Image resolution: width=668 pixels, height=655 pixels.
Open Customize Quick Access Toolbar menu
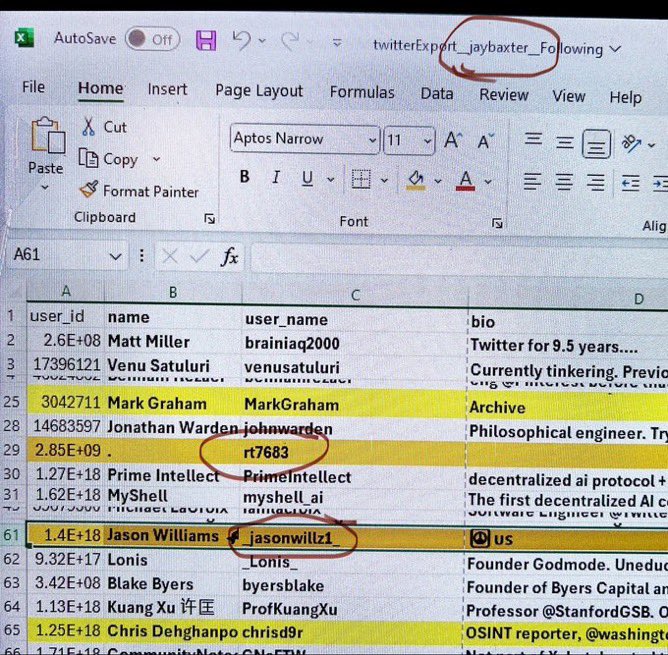point(337,43)
